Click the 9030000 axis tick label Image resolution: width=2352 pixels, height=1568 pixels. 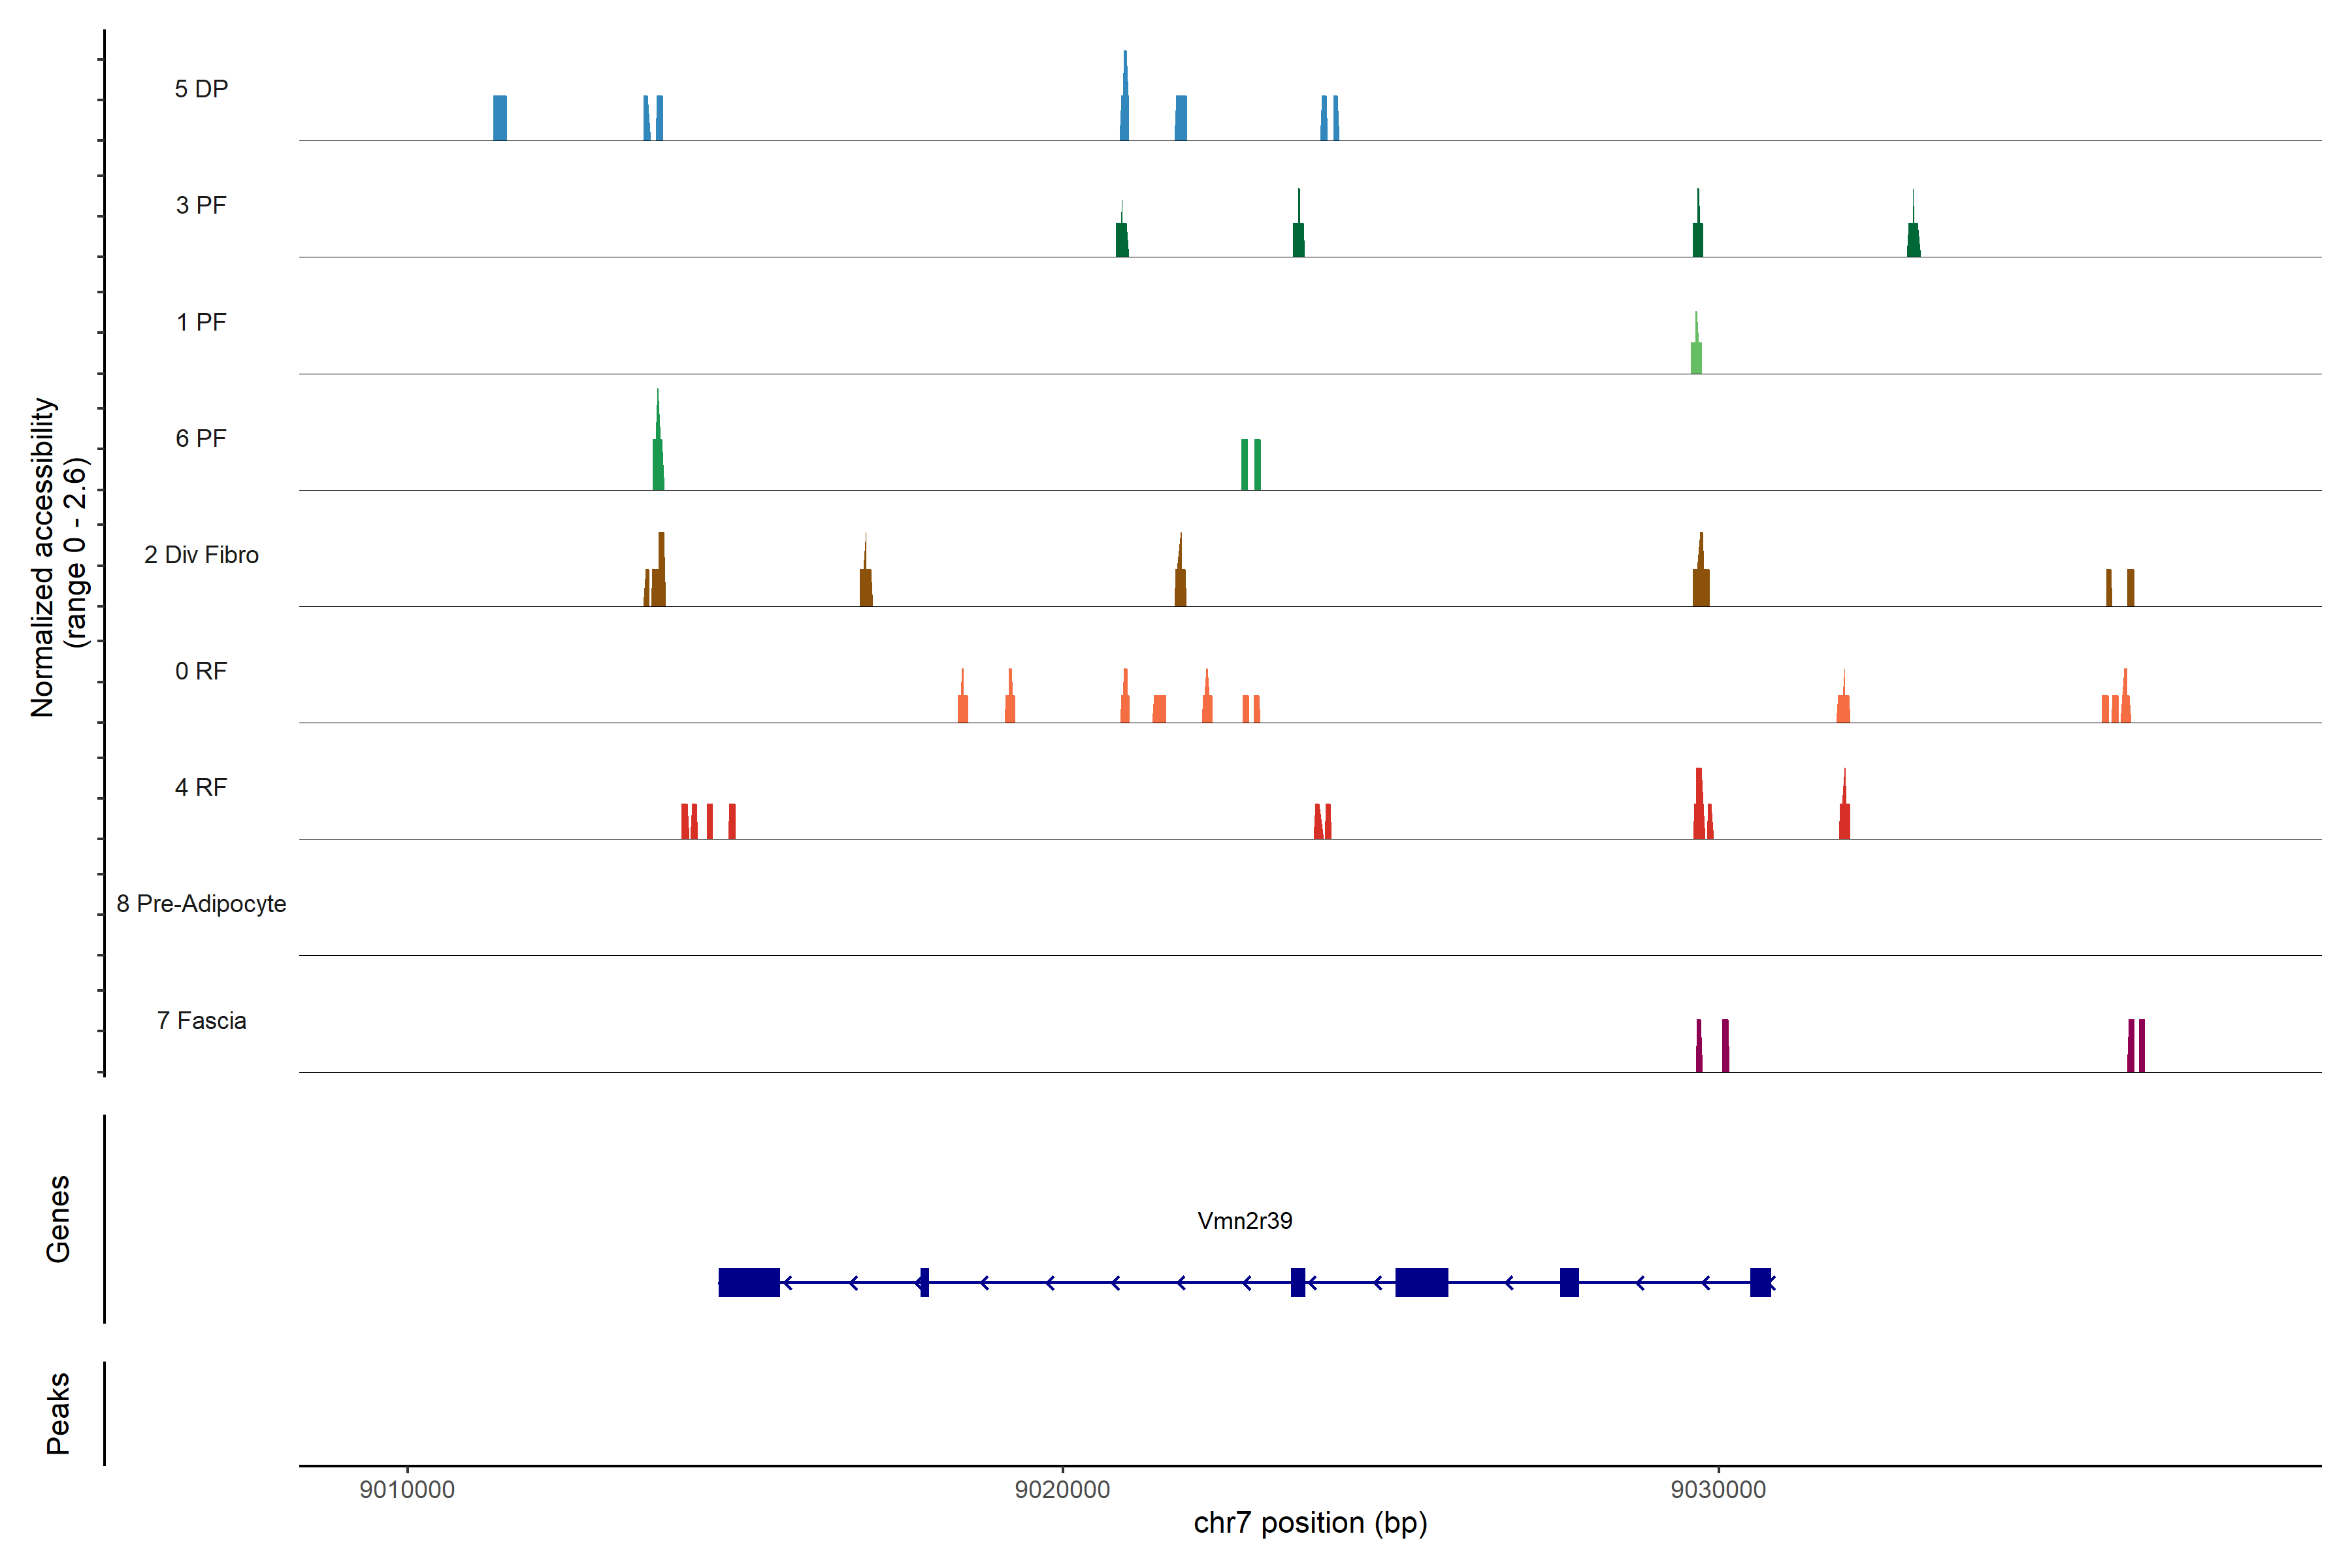[1718, 1489]
